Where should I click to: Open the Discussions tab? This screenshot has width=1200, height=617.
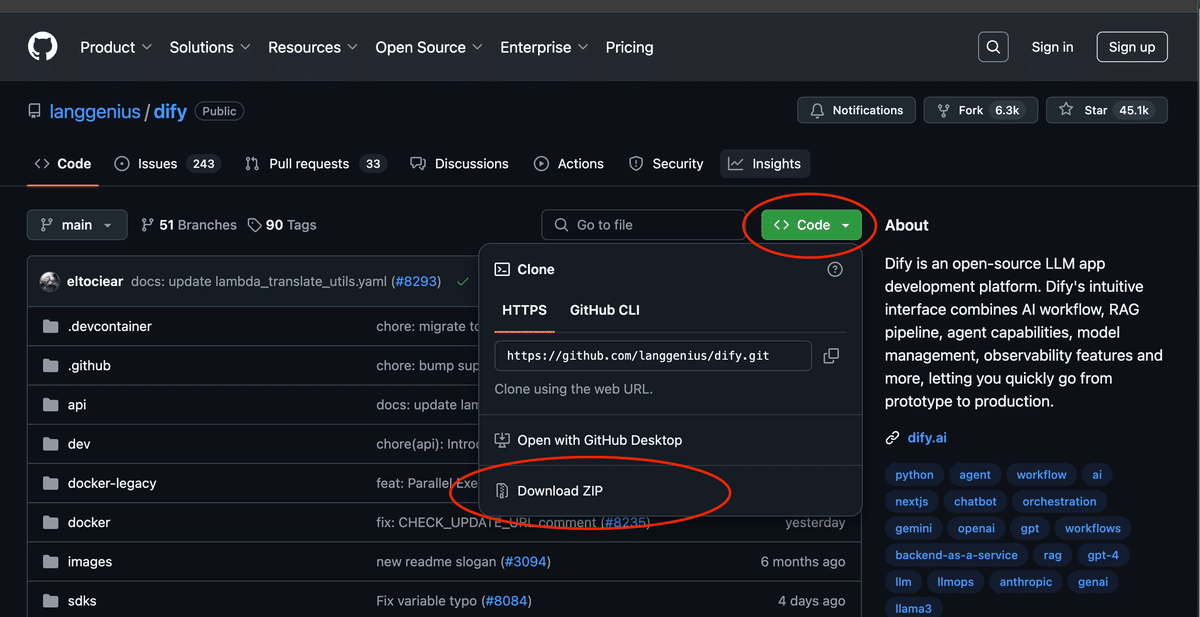tap(460, 164)
